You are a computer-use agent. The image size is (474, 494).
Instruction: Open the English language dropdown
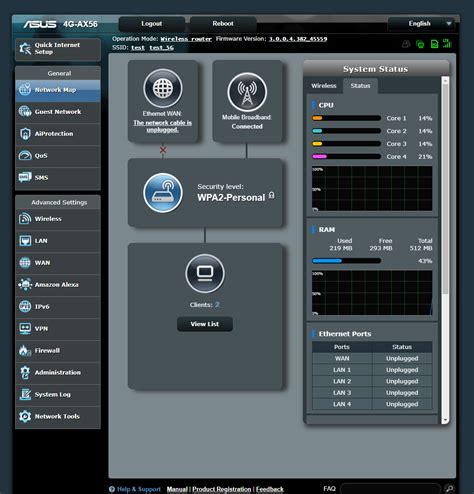pos(421,24)
